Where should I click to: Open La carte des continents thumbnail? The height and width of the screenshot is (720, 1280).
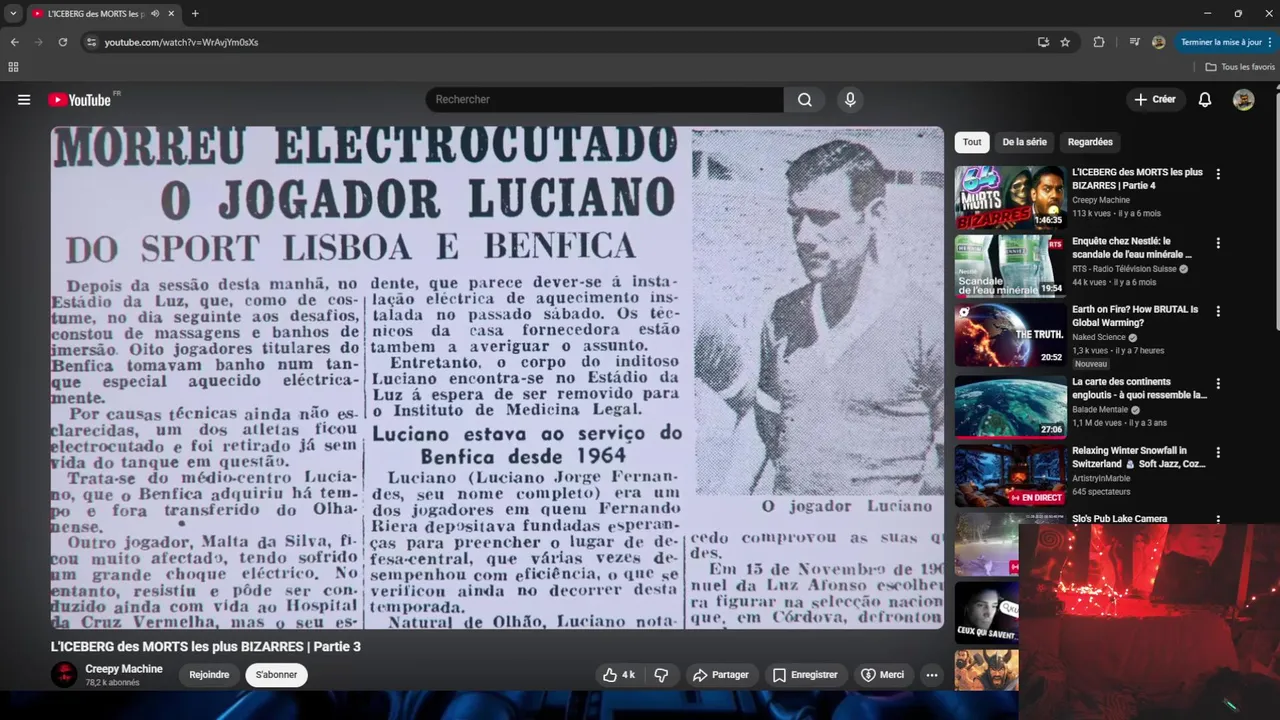[1010, 407]
